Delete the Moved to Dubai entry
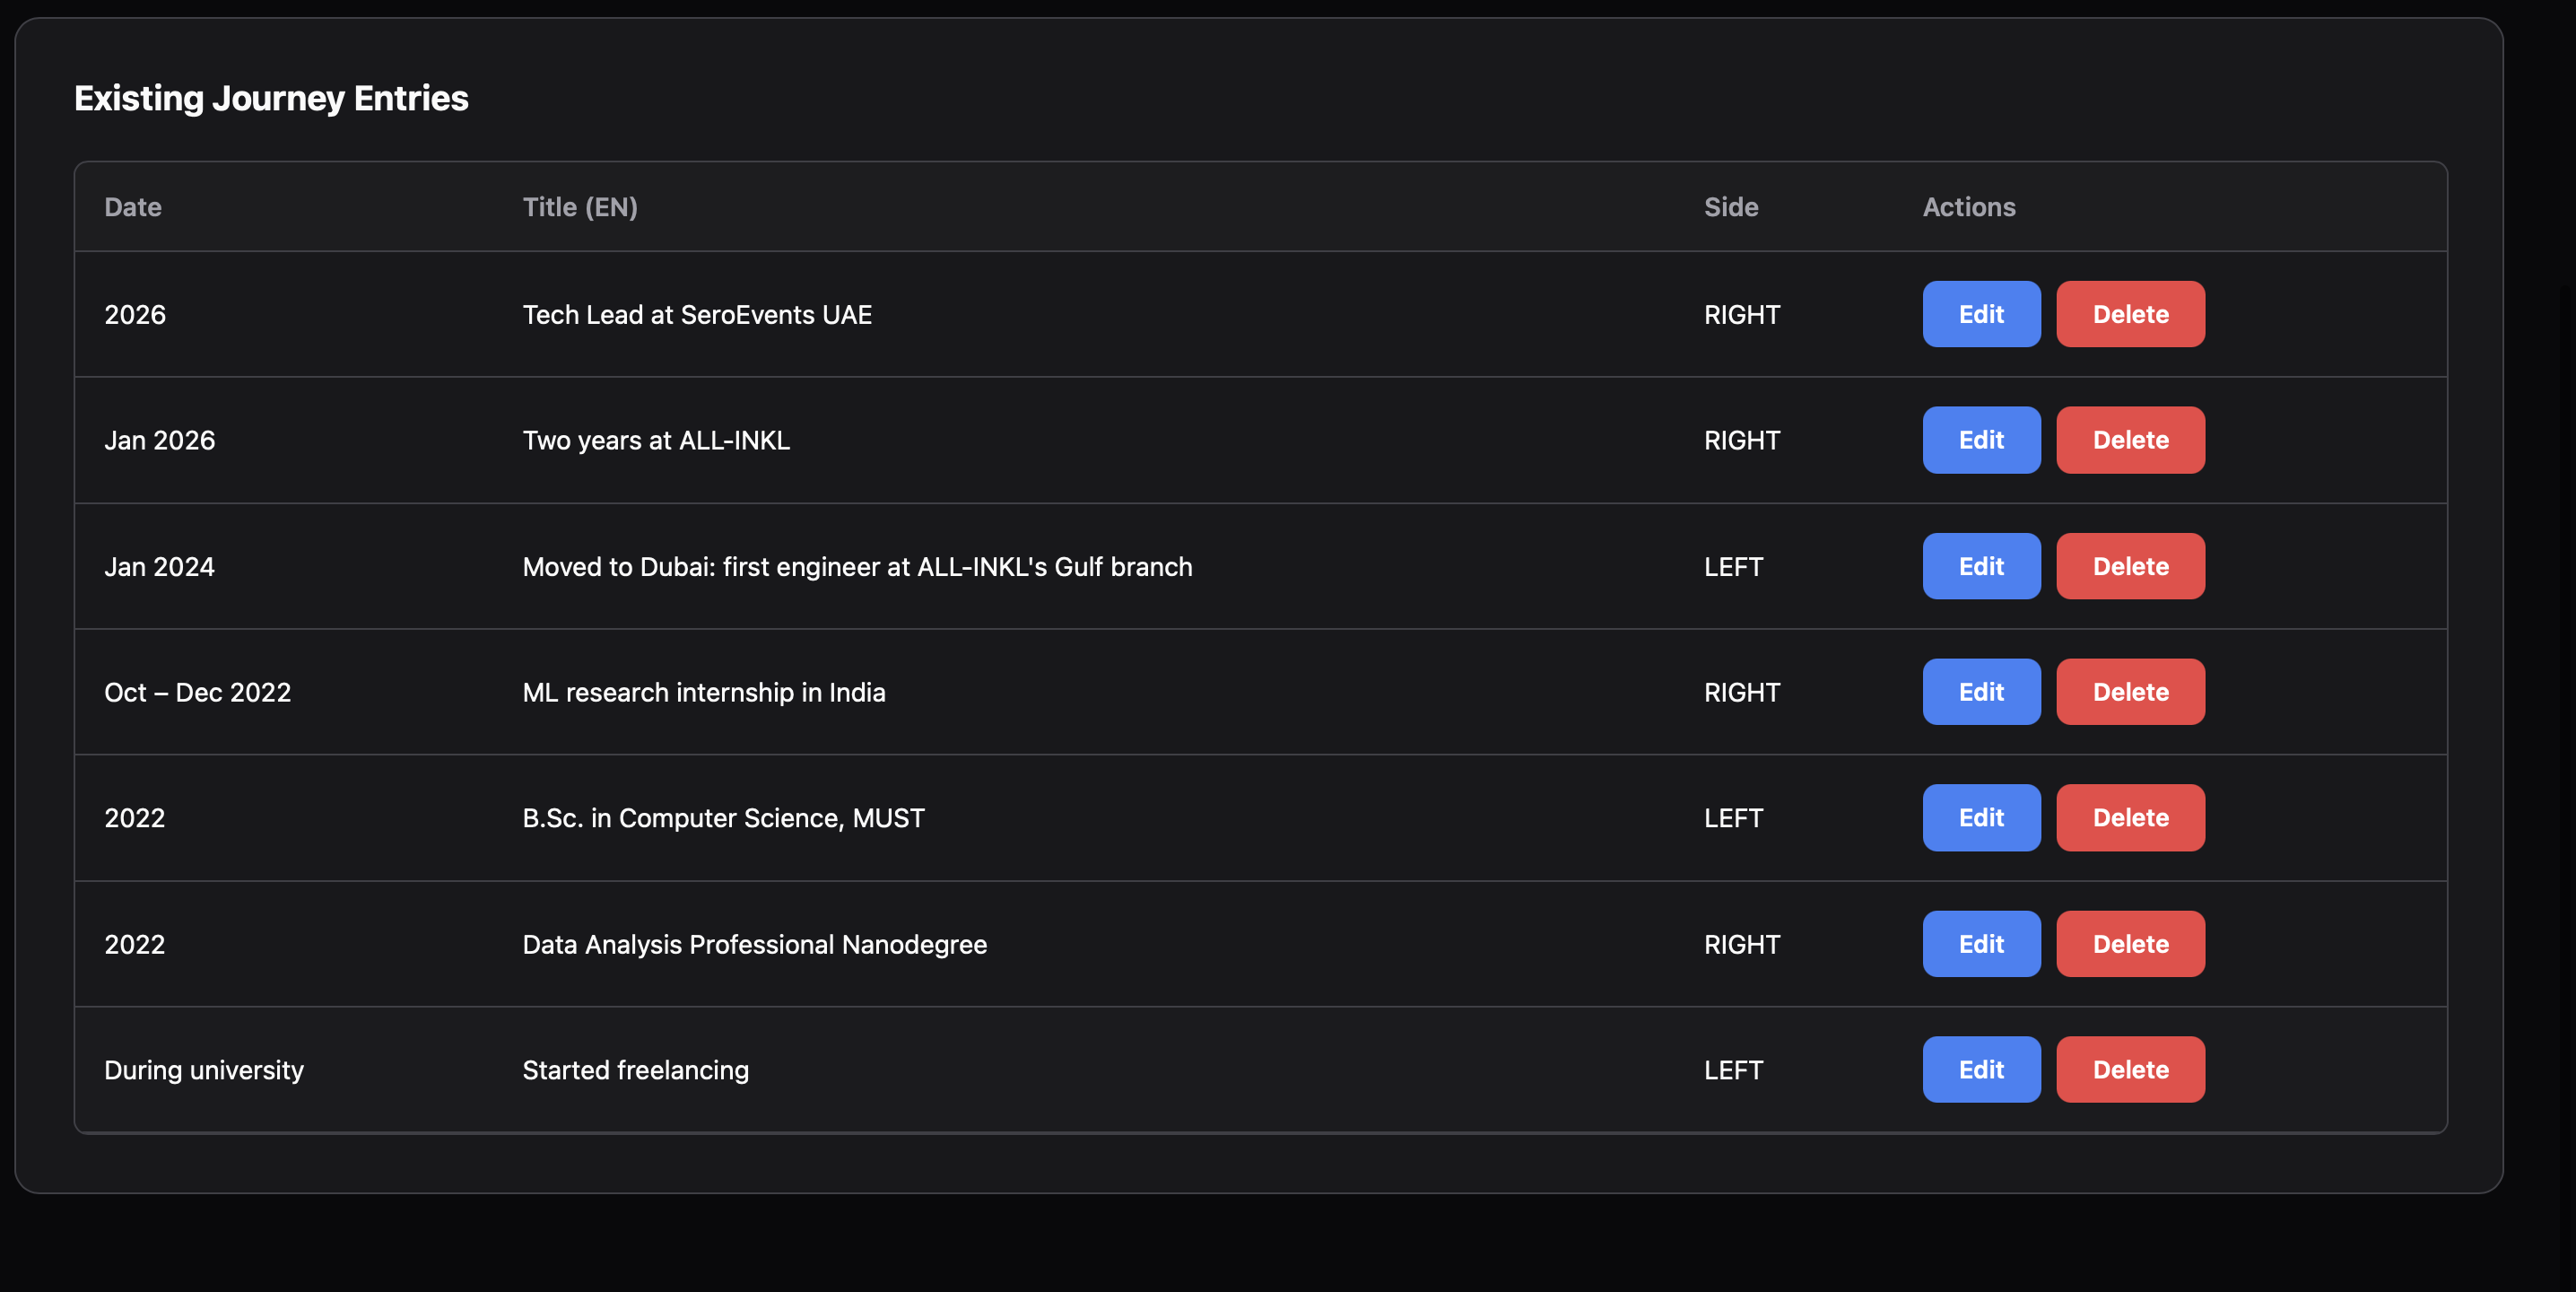2576x1292 pixels. 2130,566
